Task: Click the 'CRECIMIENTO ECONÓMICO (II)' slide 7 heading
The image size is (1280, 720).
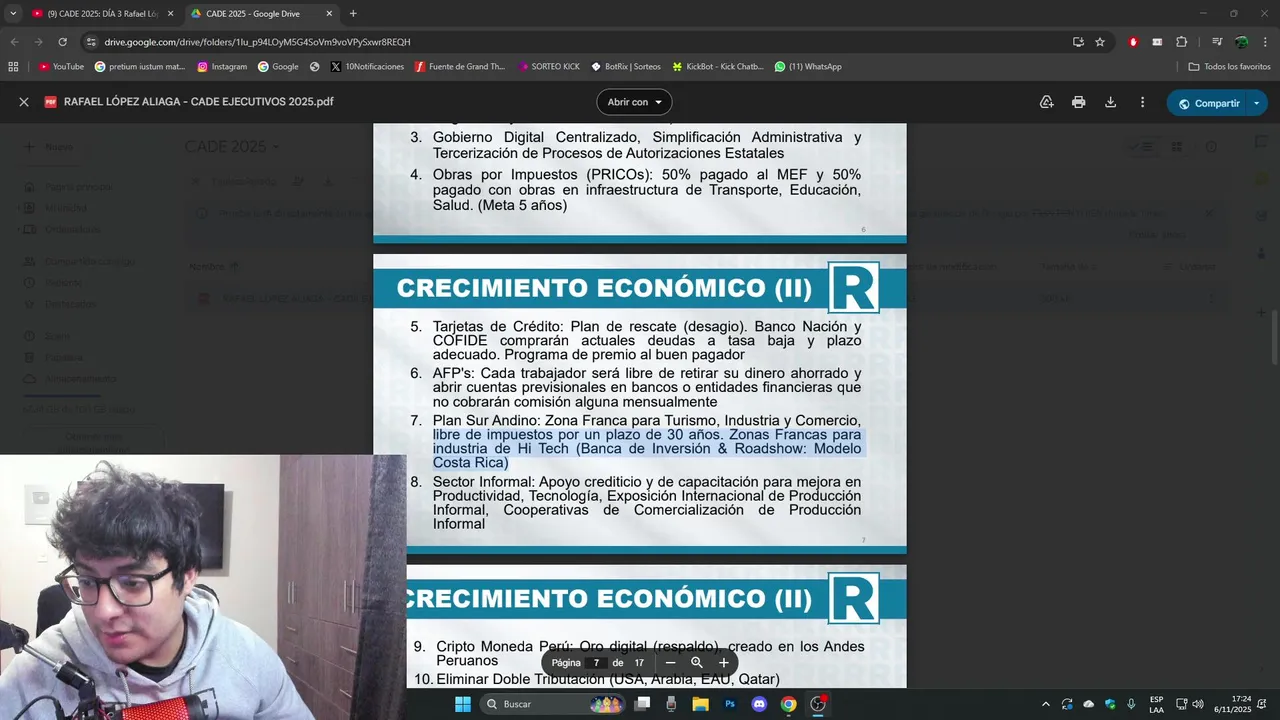Action: click(604, 288)
